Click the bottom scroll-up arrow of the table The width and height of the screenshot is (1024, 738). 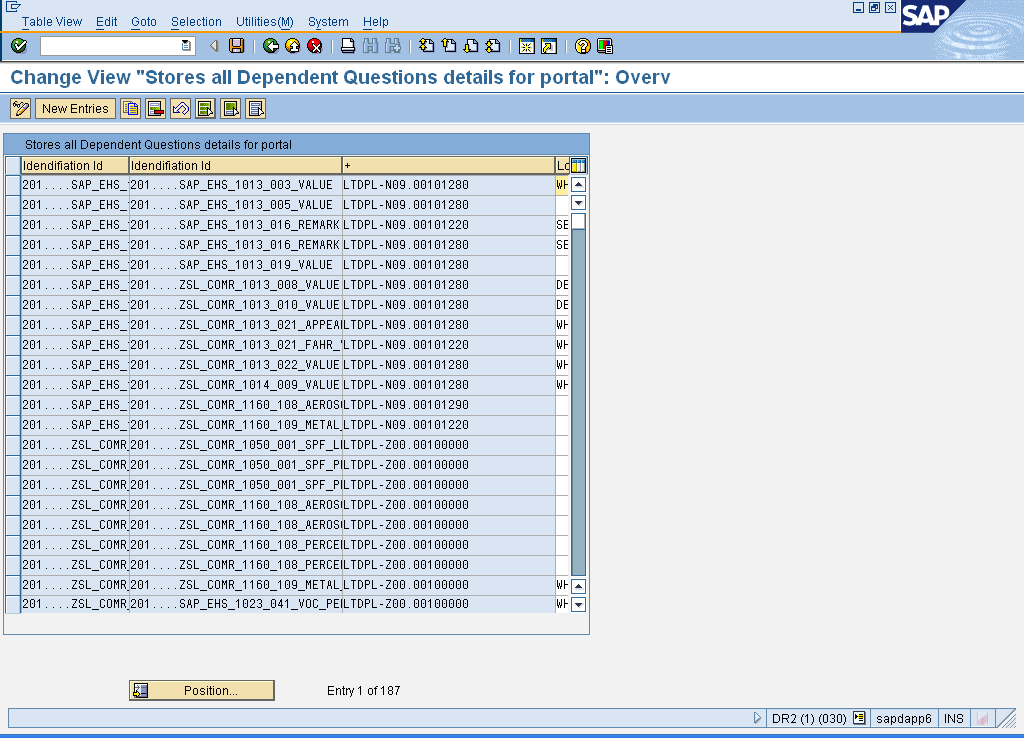coord(579,586)
